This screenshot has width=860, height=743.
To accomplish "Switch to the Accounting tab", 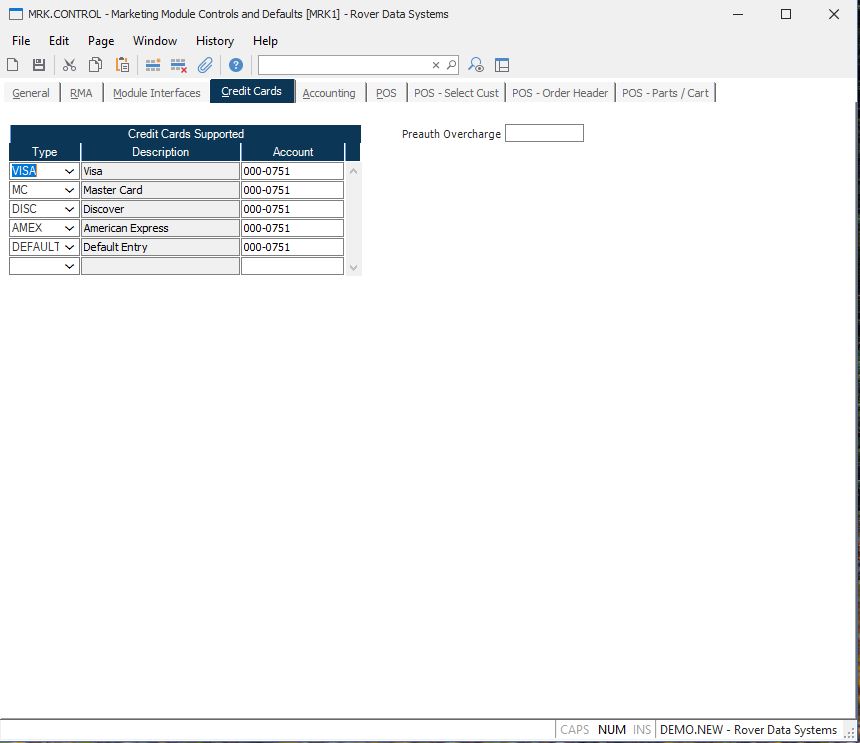I will point(329,93).
